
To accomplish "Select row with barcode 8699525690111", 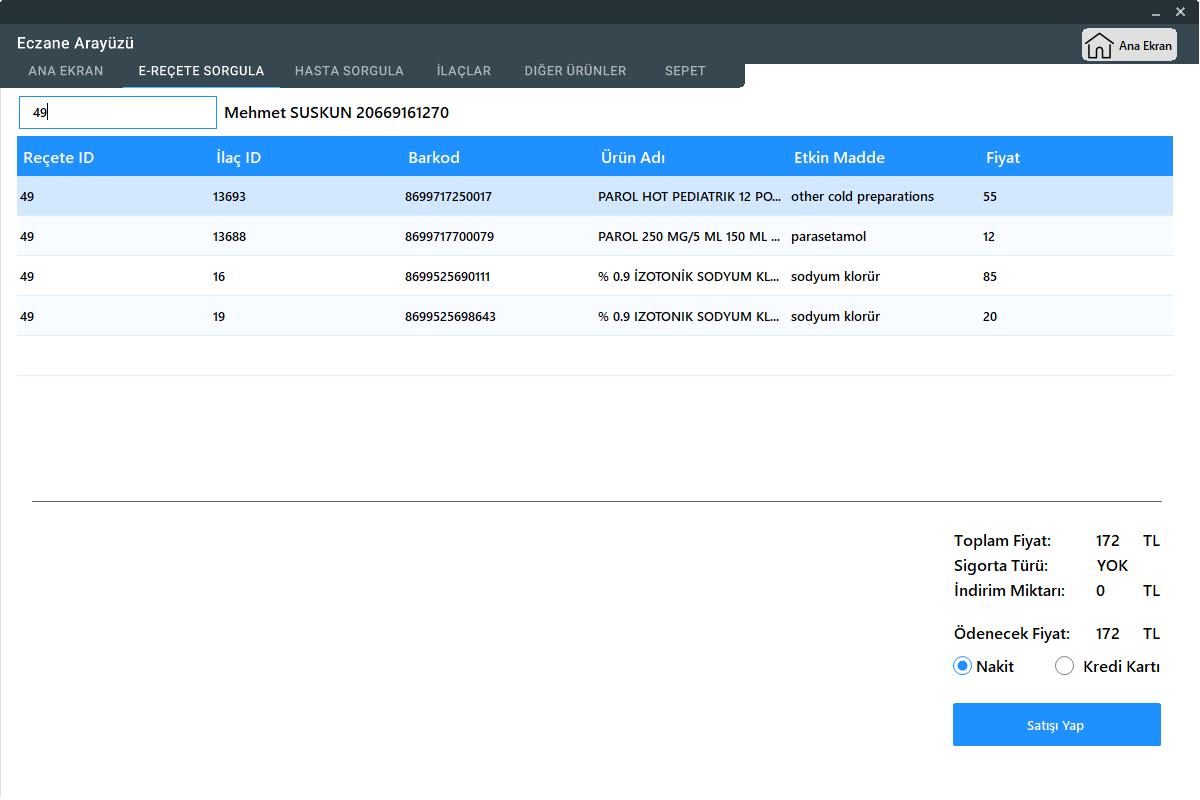I will click(x=448, y=277).
